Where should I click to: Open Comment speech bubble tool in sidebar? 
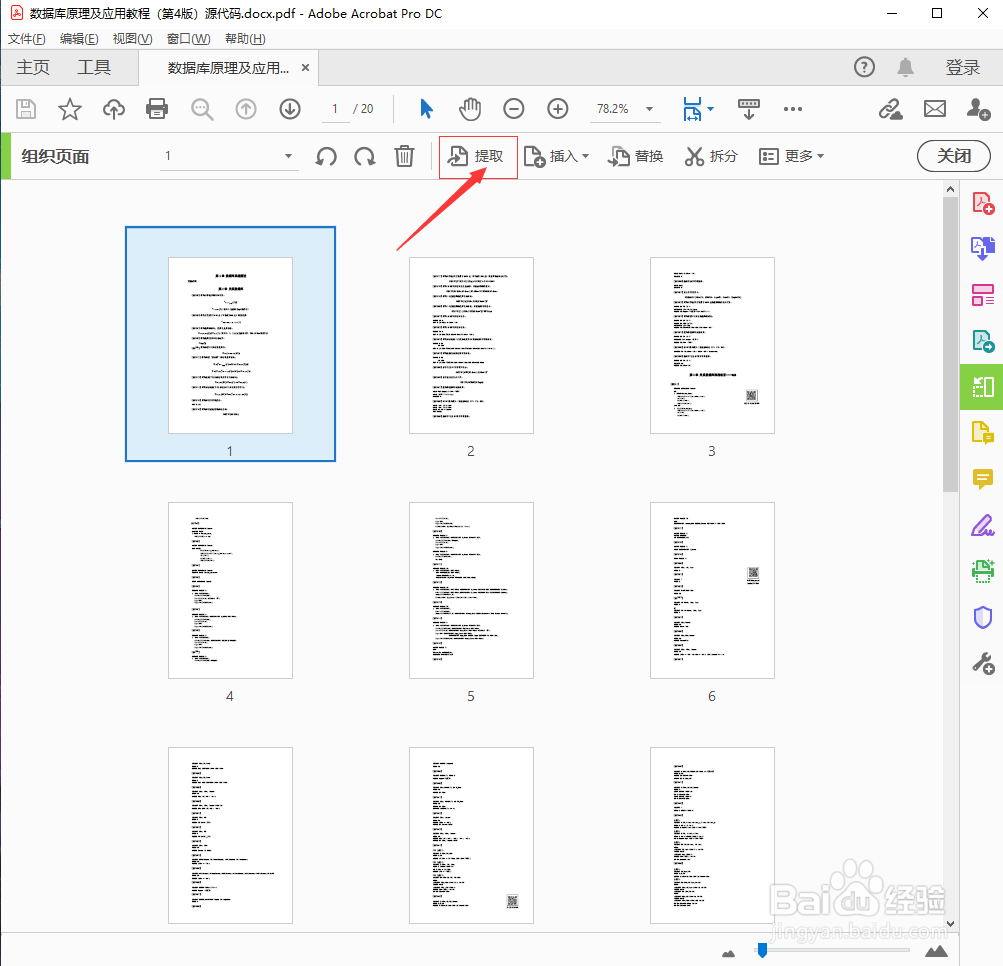click(983, 479)
